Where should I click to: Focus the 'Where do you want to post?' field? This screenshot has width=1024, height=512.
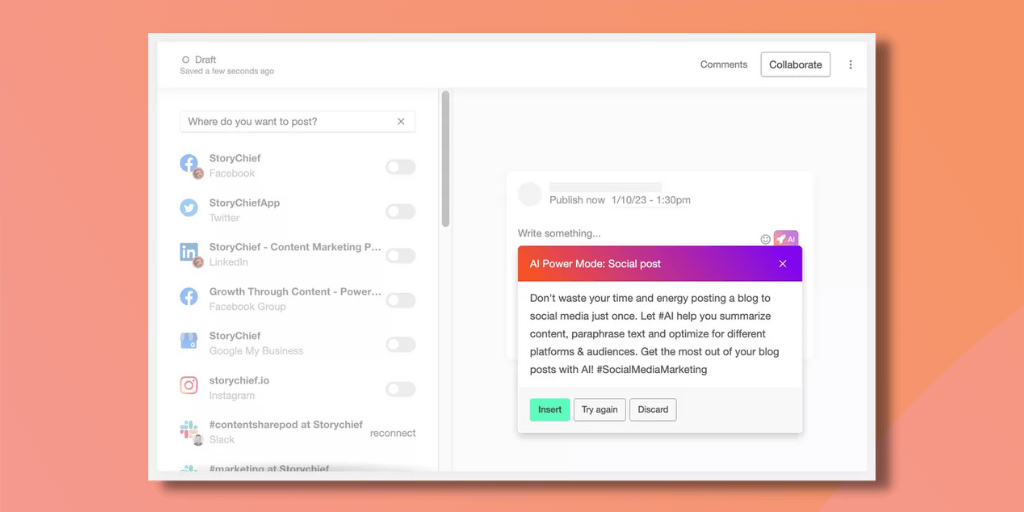click(297, 121)
